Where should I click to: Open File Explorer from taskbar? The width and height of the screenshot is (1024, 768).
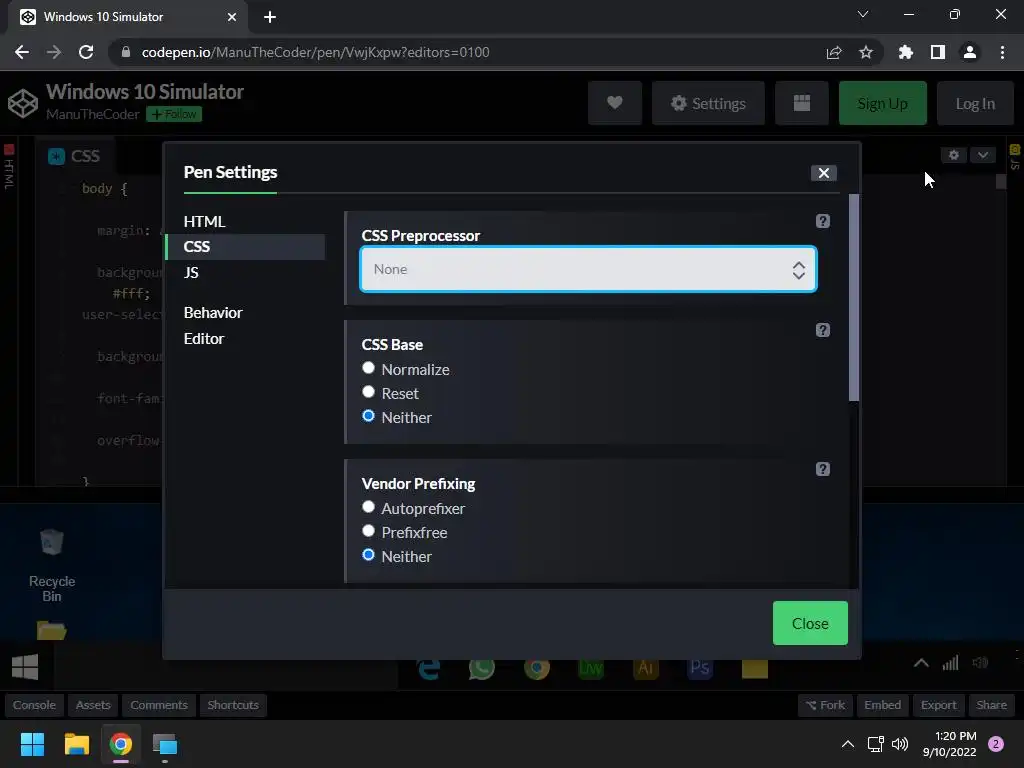point(76,744)
